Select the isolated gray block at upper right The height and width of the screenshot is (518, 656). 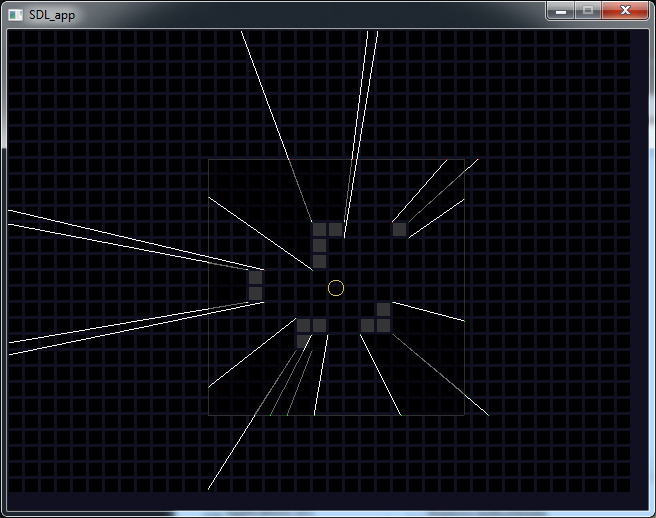(399, 229)
